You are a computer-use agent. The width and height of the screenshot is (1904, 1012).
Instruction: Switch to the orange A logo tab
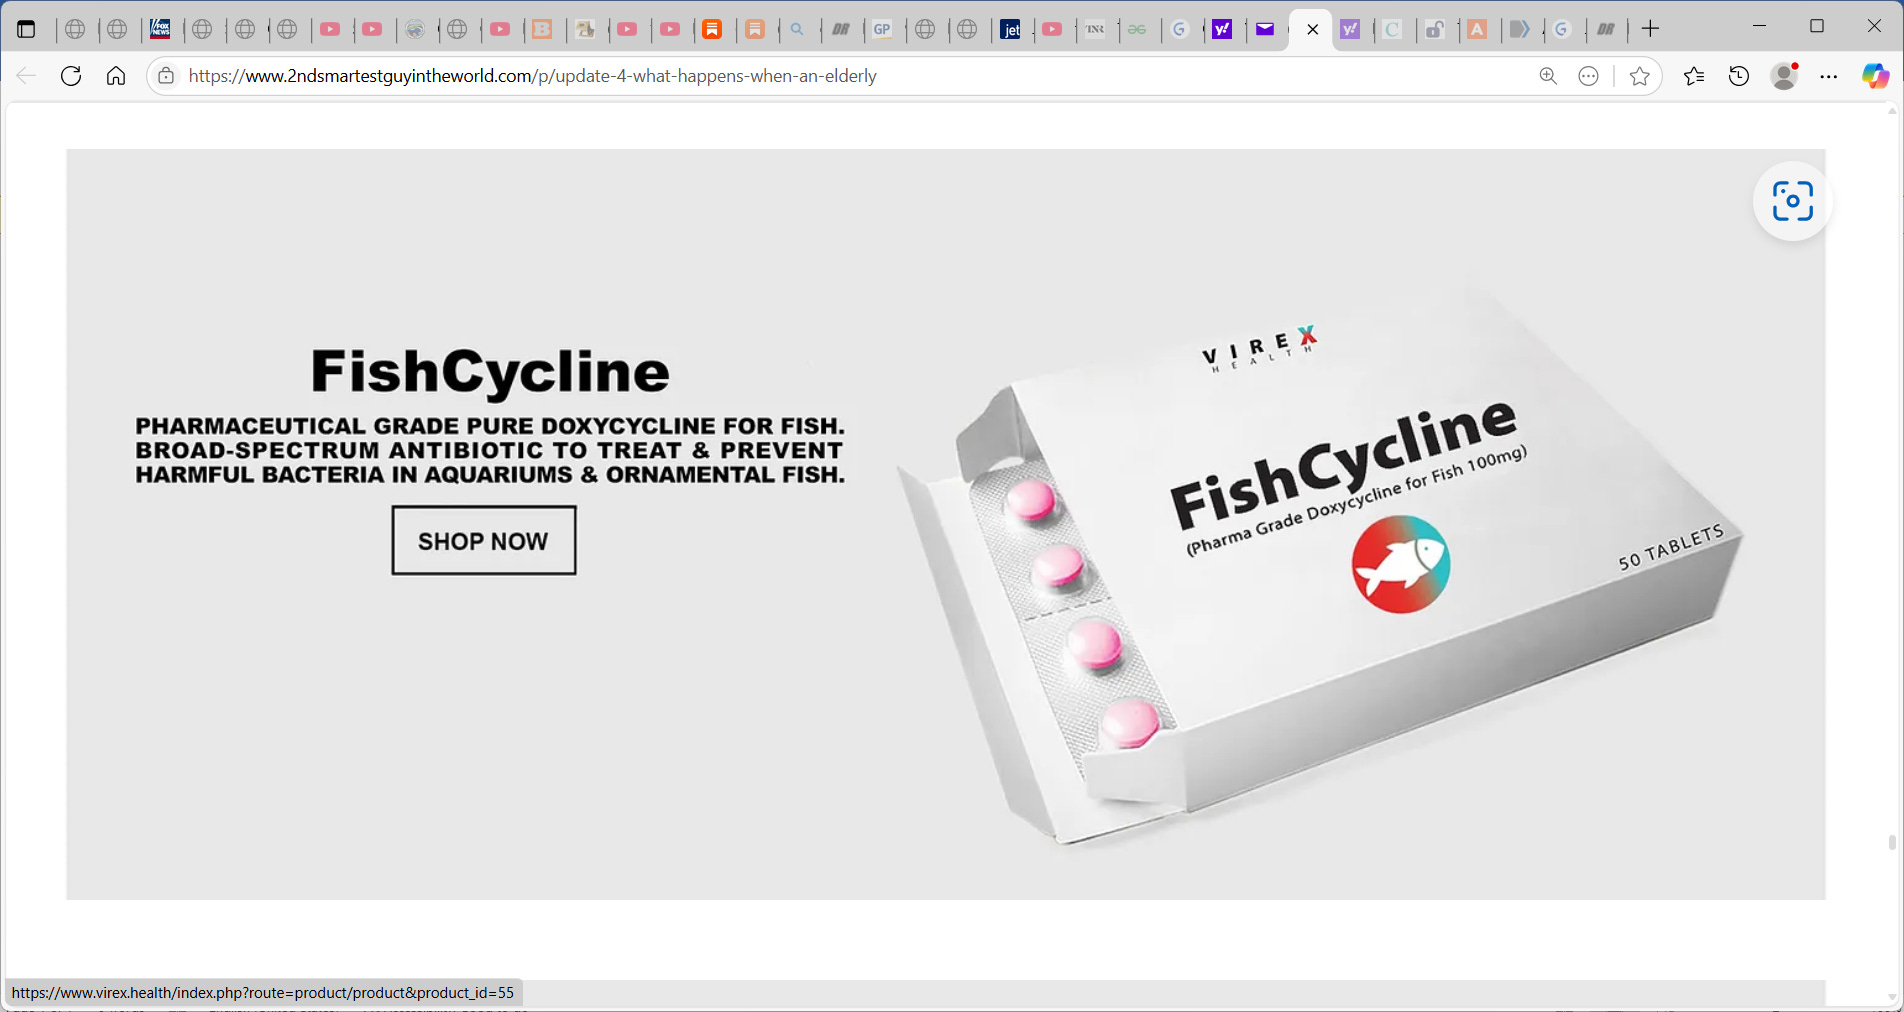(x=1477, y=29)
